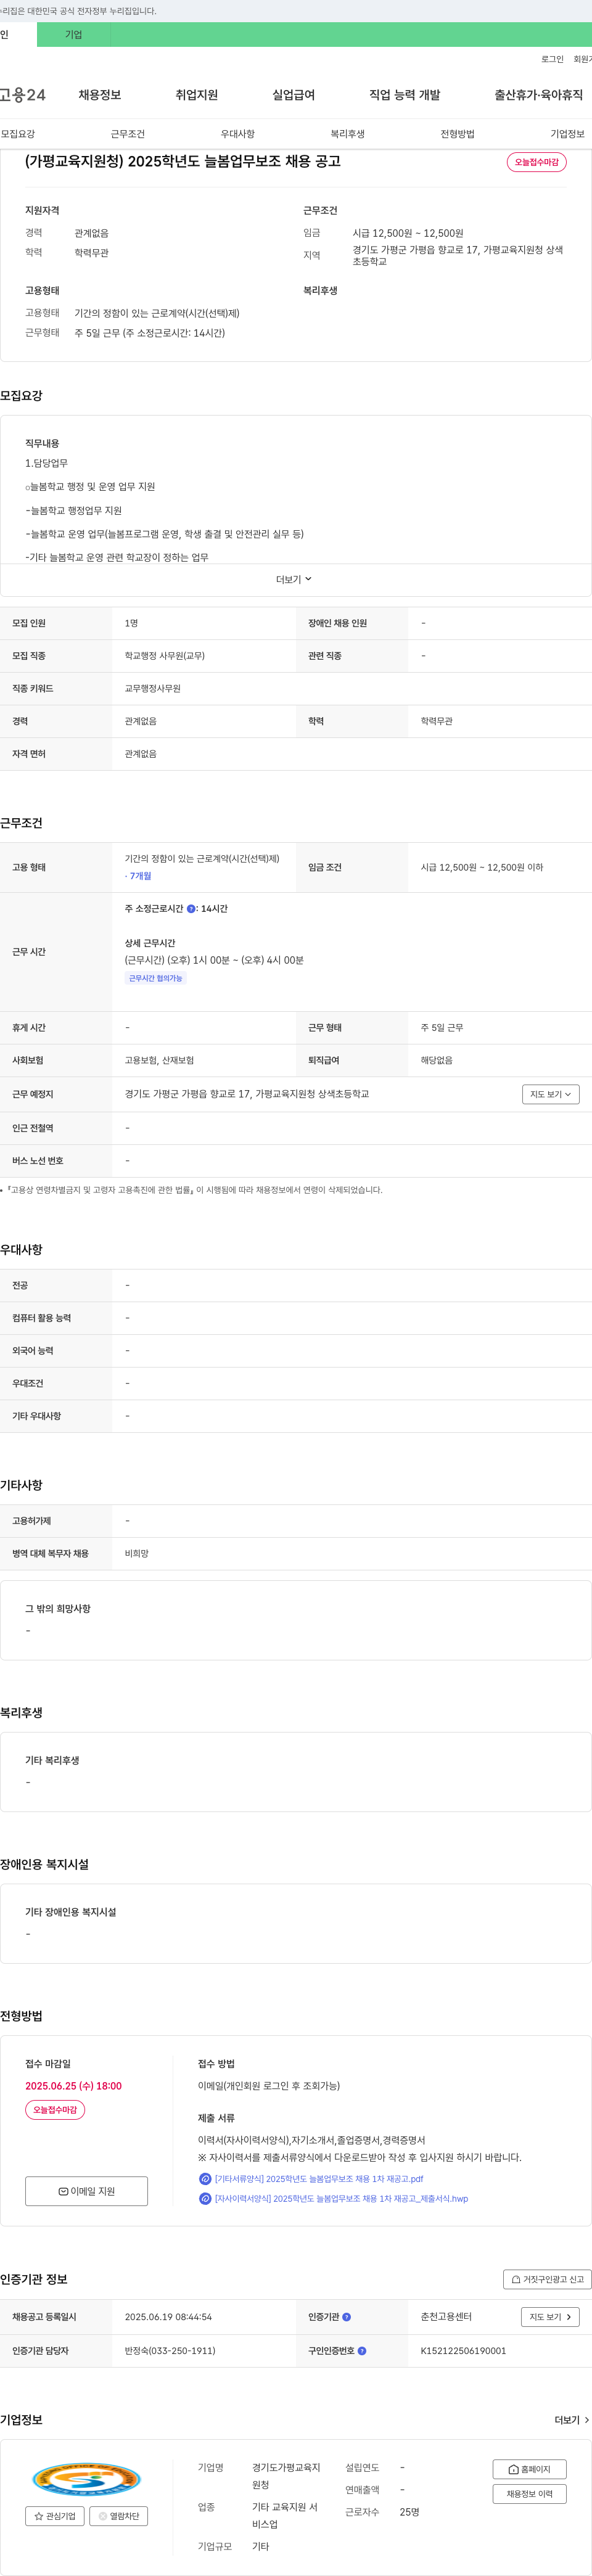Open 더보기 in 기업정보 section
Viewport: 592px width, 2576px height.
click(x=571, y=2420)
